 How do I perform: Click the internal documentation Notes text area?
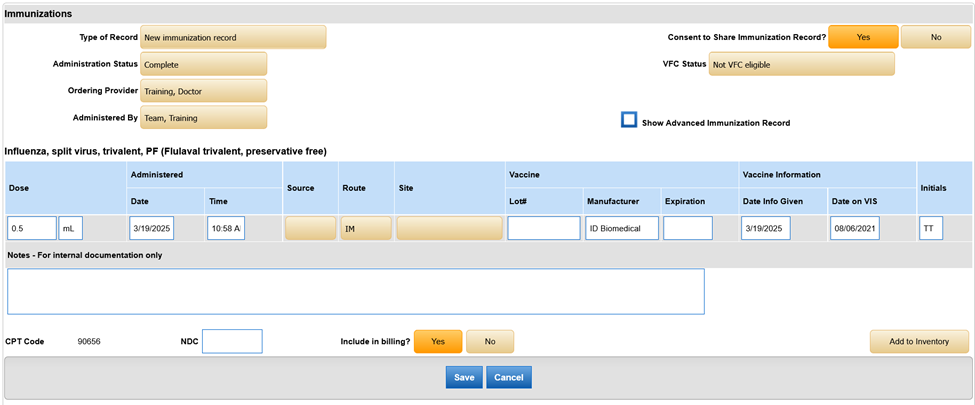tap(355, 291)
